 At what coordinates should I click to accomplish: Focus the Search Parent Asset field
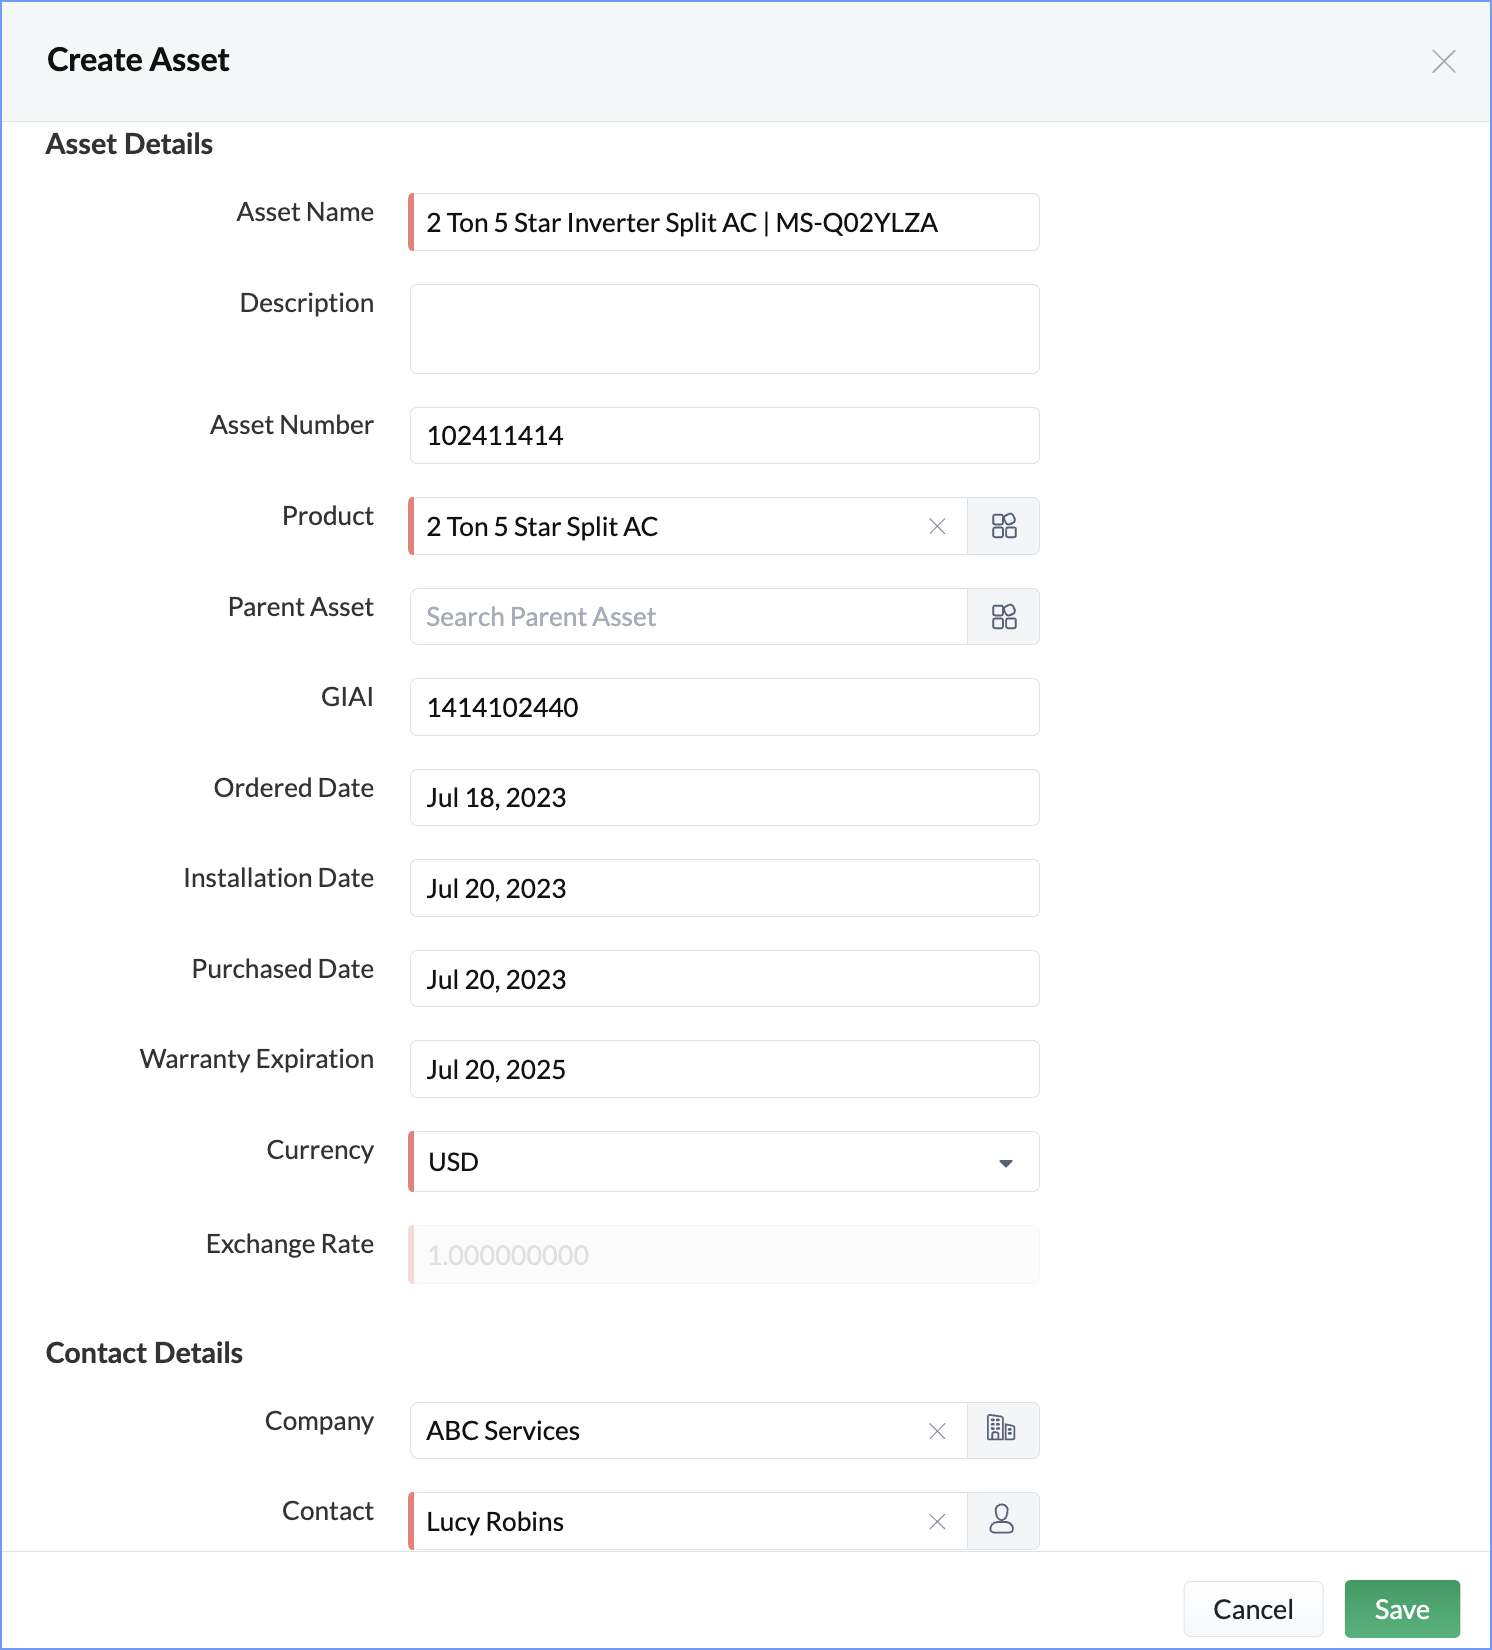(688, 617)
